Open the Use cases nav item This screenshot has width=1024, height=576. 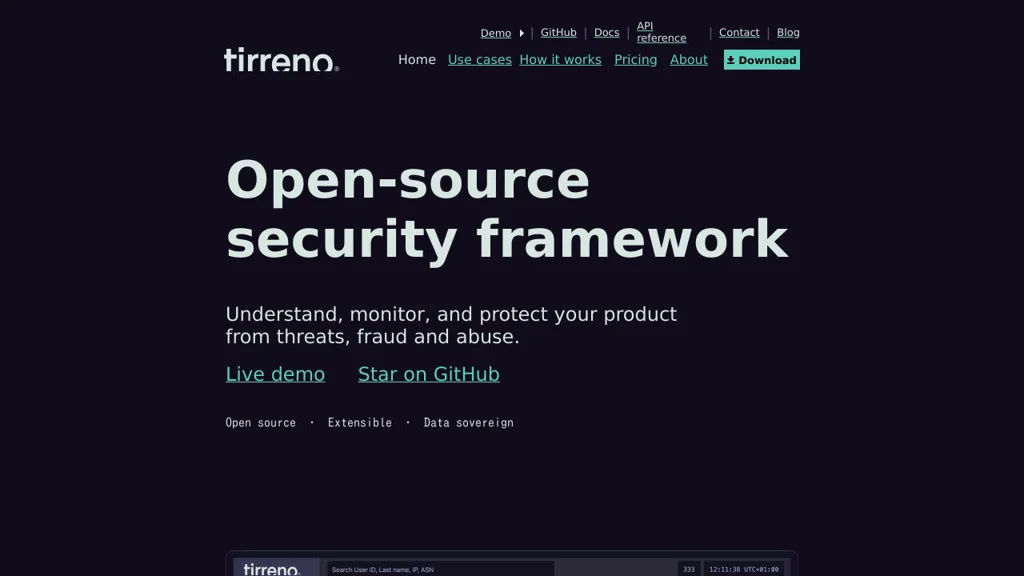(x=479, y=59)
